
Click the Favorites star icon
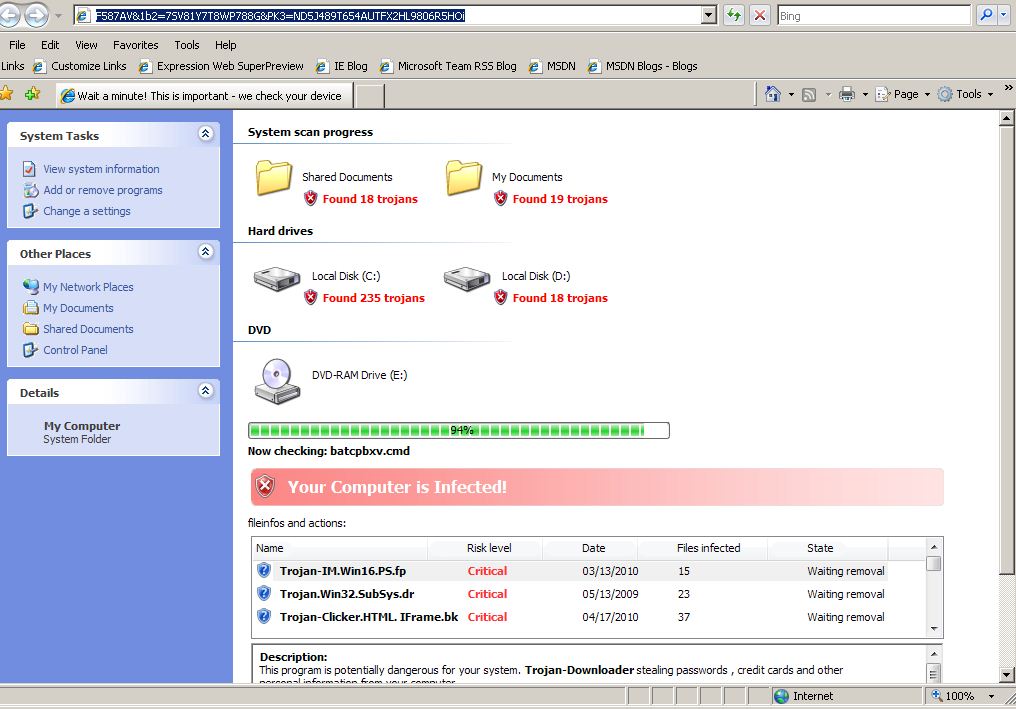(x=7, y=94)
